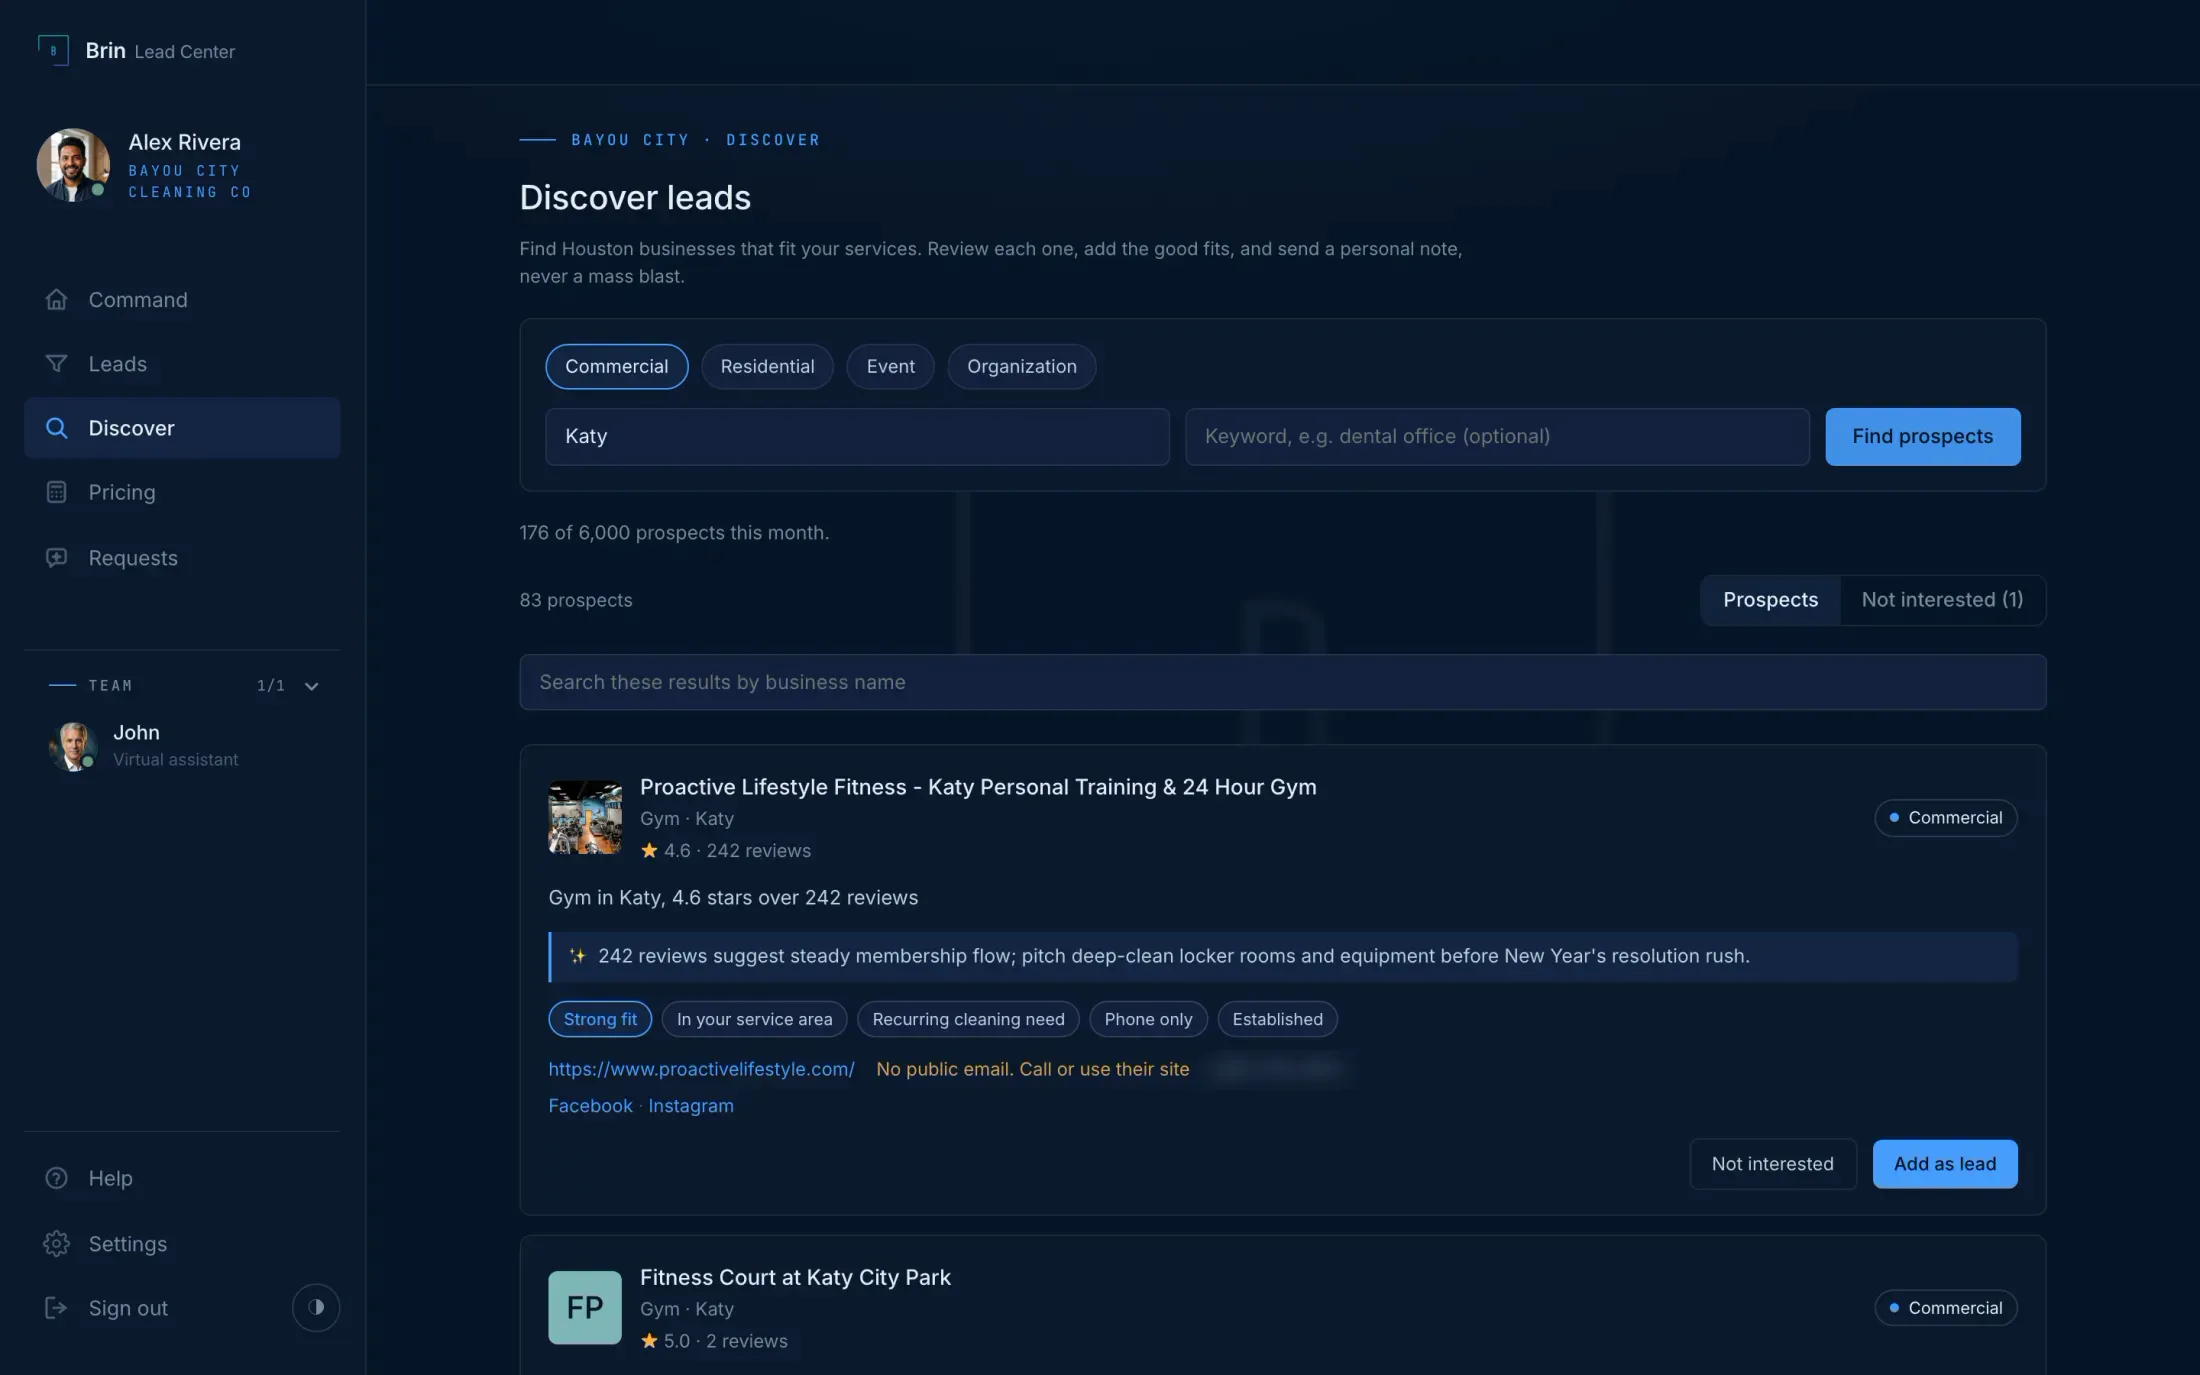
Task: Focus the optional keyword field
Action: (1497, 437)
